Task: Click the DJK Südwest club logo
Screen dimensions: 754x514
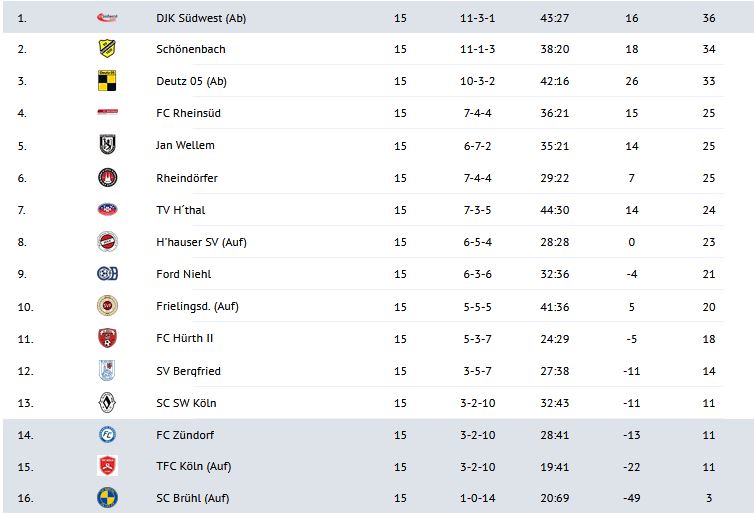Action: point(107,17)
